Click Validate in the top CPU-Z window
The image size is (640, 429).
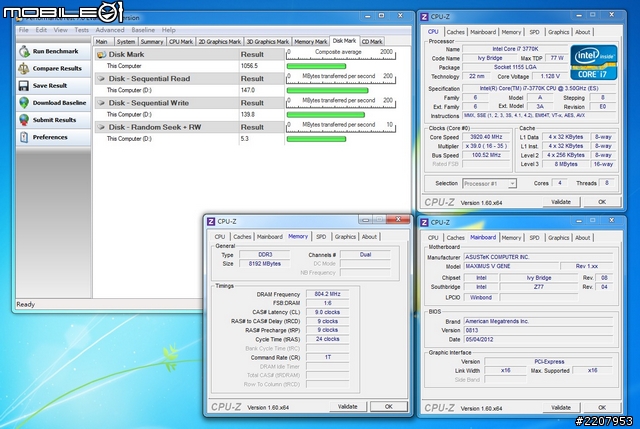click(561, 202)
